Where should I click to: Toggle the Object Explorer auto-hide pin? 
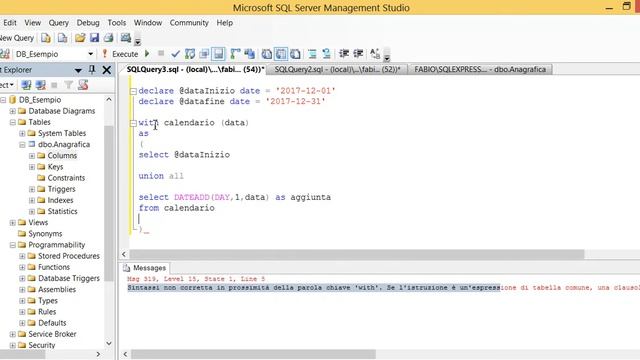[x=92, y=70]
